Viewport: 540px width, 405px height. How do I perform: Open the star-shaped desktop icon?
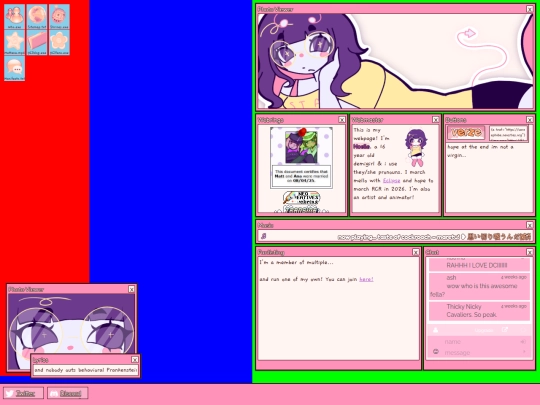pos(14,43)
